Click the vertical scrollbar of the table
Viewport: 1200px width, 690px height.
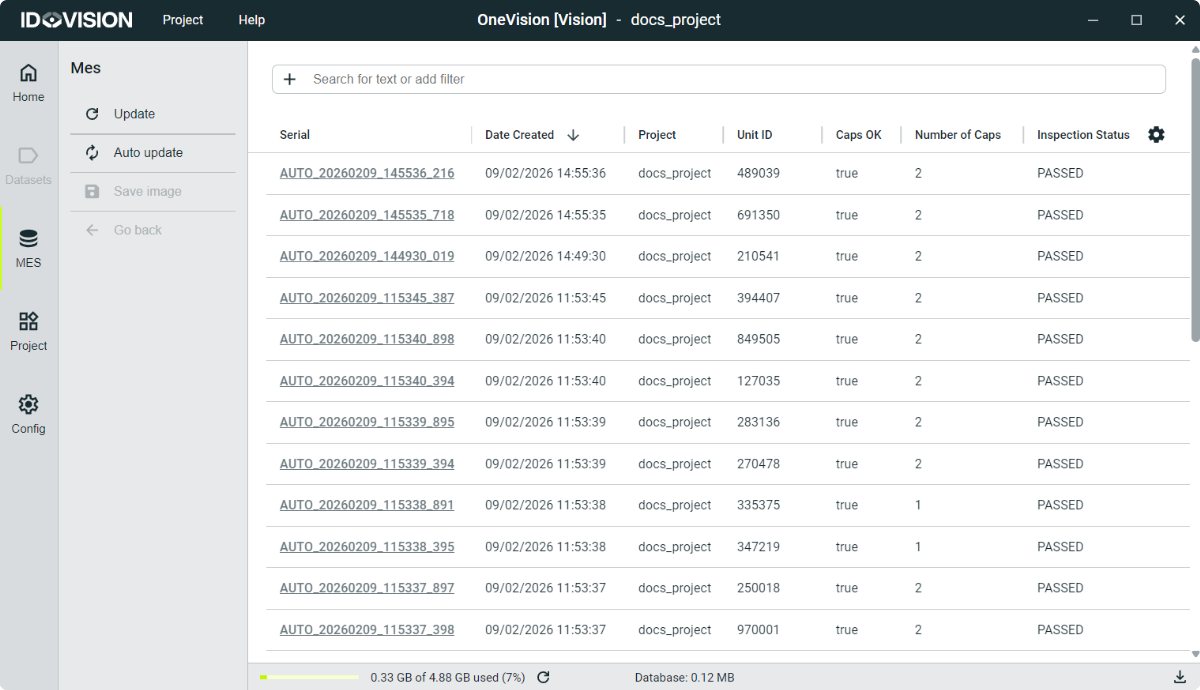pos(1194,200)
